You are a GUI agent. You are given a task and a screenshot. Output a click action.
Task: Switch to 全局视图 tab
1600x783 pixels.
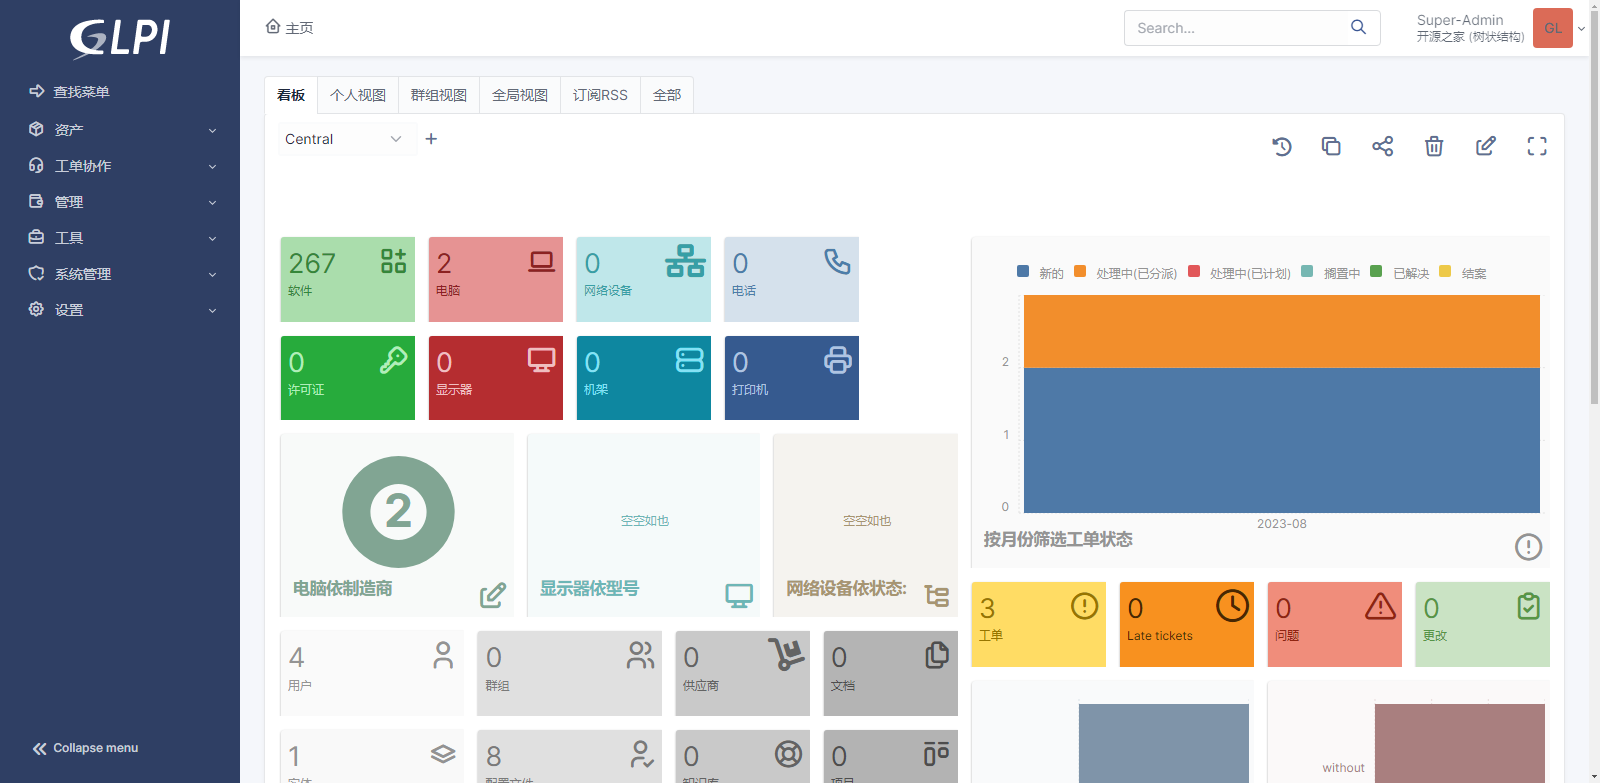[520, 95]
